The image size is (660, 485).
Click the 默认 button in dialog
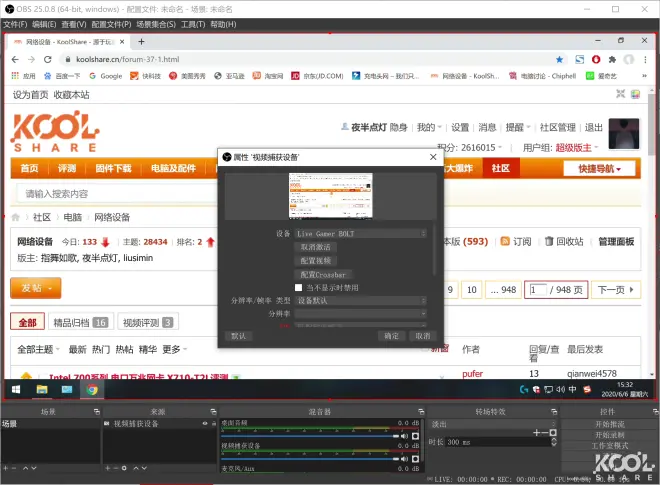click(x=238, y=336)
